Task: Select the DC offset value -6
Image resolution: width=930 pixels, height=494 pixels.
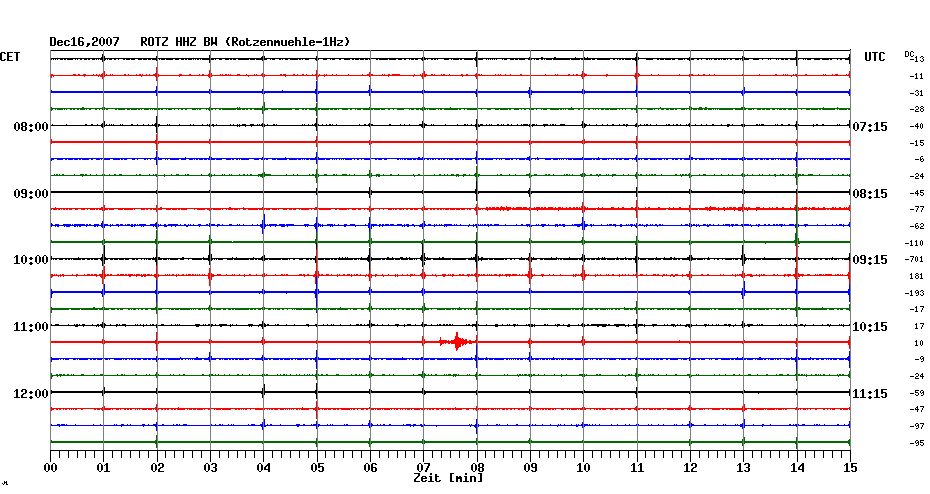Action: click(919, 160)
